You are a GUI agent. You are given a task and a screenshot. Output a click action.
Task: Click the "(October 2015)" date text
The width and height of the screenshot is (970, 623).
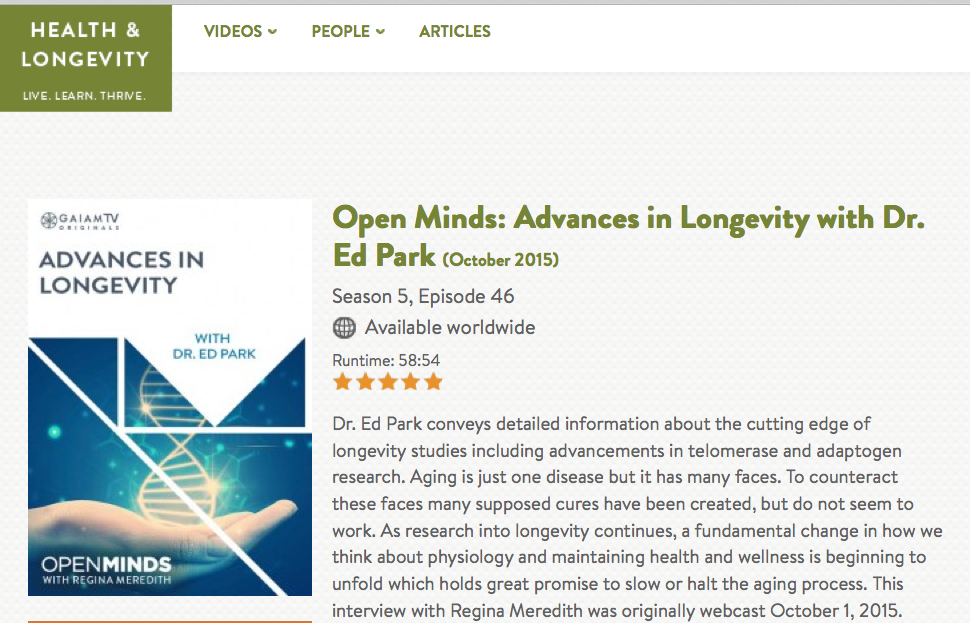point(500,260)
